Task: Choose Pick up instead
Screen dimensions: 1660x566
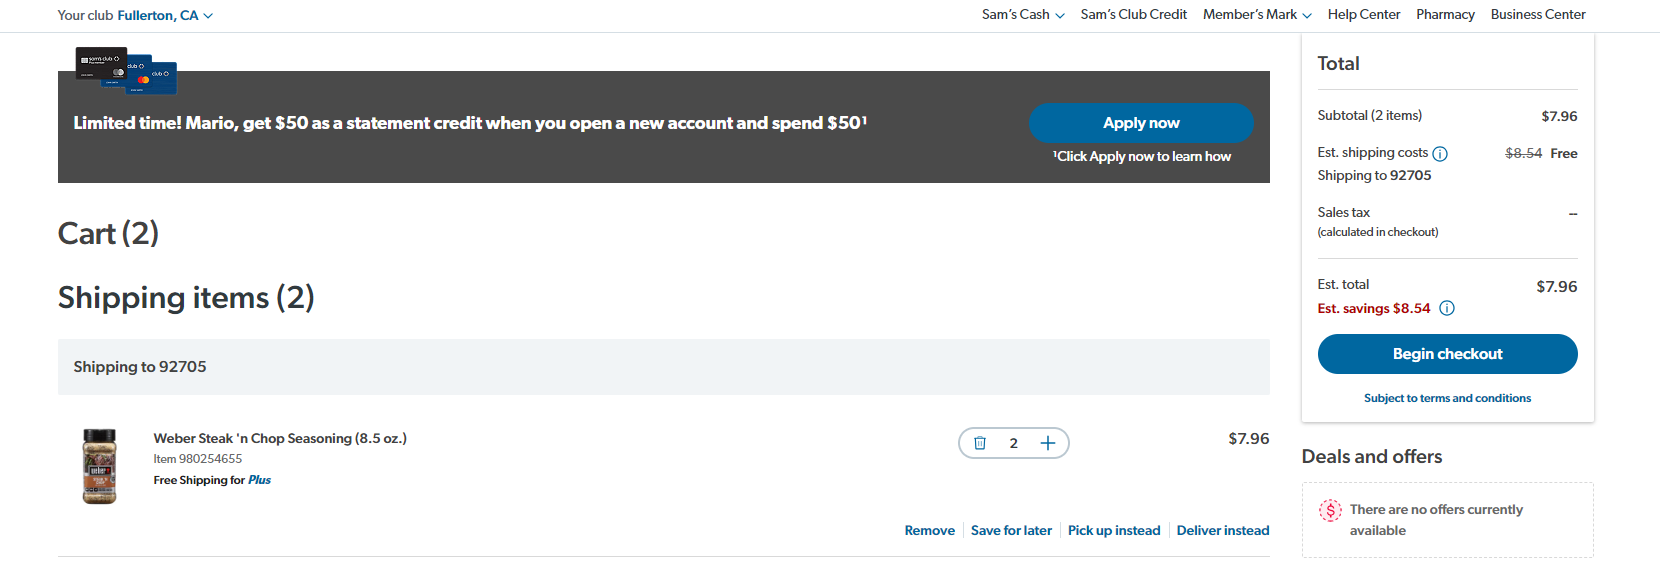Action: (1114, 530)
